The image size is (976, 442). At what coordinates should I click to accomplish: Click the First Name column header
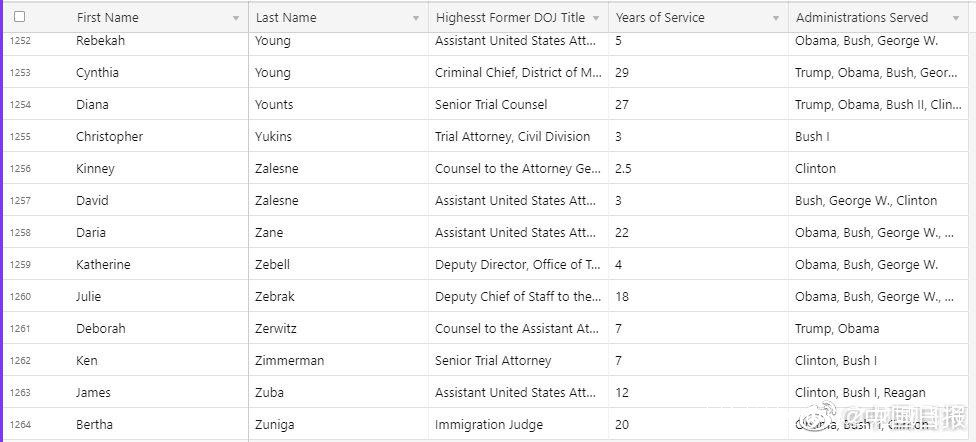[107, 17]
